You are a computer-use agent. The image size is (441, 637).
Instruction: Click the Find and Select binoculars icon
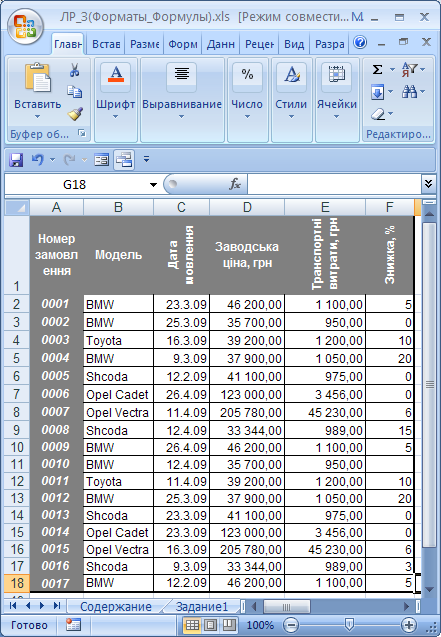(409, 92)
